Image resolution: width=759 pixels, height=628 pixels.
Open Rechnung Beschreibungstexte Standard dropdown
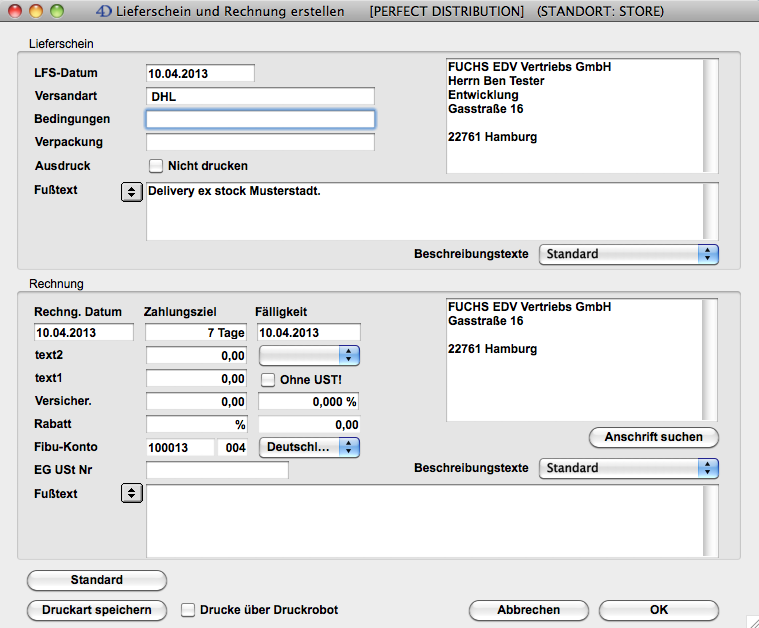(628, 468)
